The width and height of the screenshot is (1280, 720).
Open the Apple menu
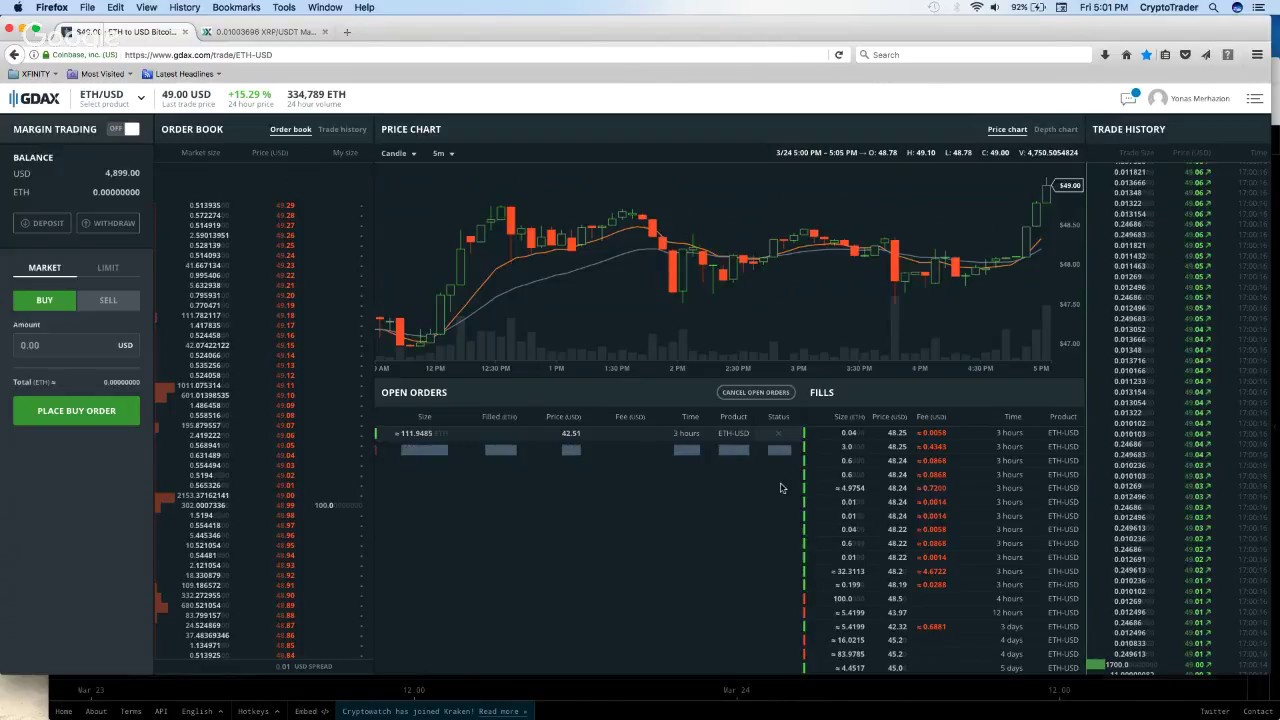click(17, 7)
